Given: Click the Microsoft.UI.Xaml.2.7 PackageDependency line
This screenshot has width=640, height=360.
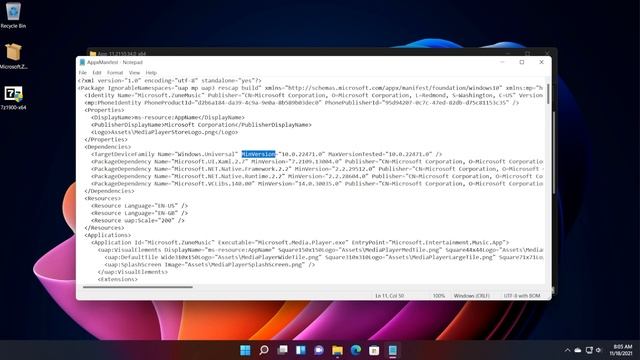Looking at the screenshot, I should 317,161.
